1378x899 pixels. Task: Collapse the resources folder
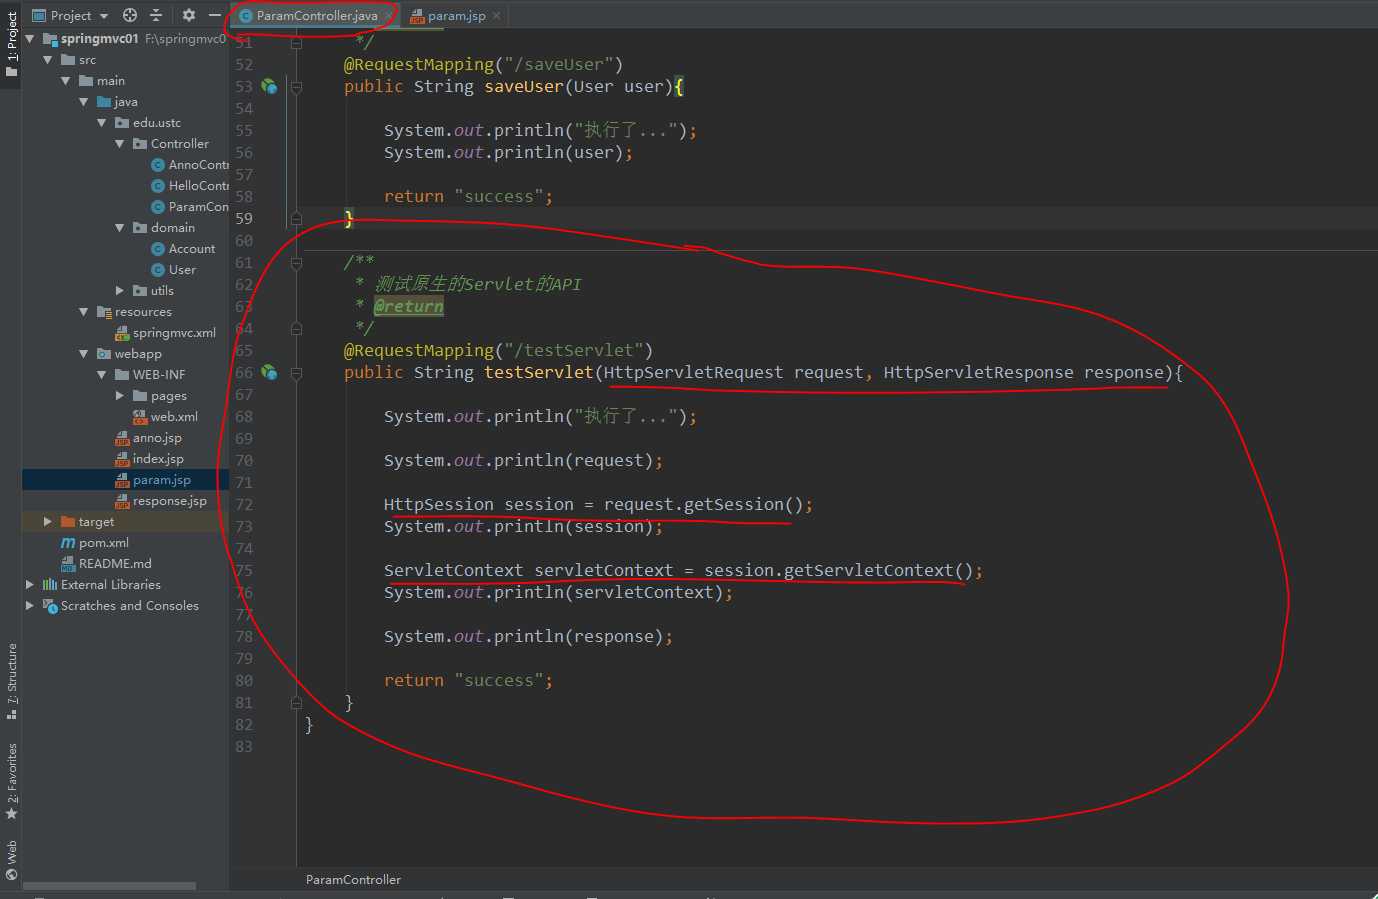(84, 311)
